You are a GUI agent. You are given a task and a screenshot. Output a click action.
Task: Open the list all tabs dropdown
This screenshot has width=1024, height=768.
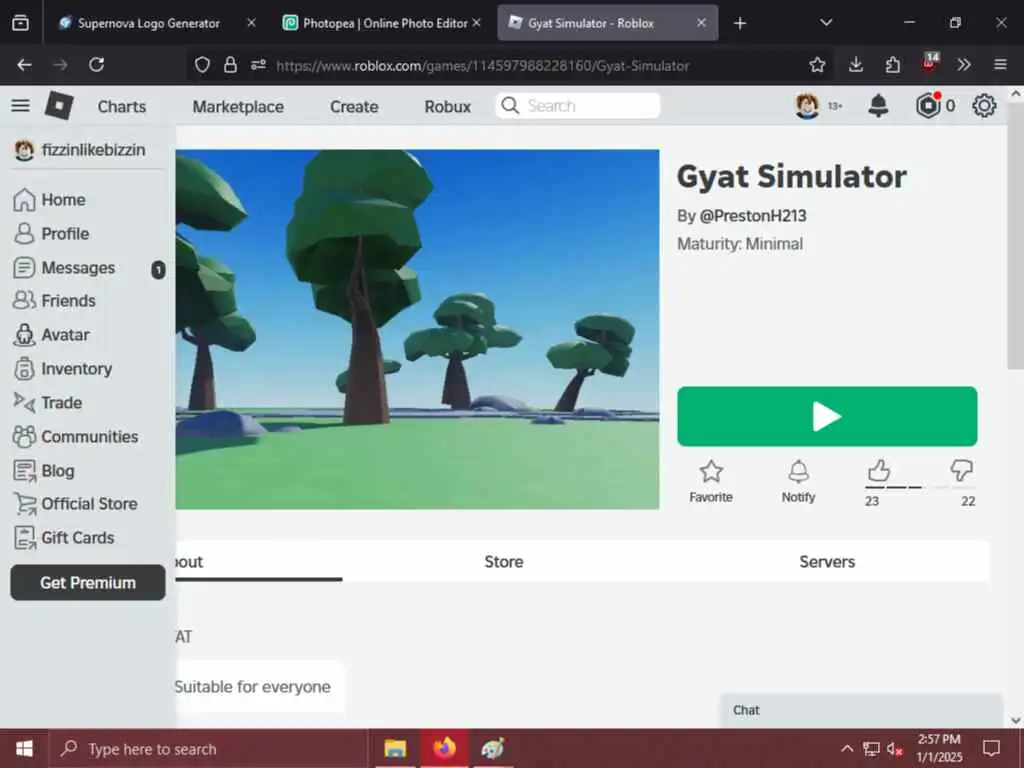point(826,23)
